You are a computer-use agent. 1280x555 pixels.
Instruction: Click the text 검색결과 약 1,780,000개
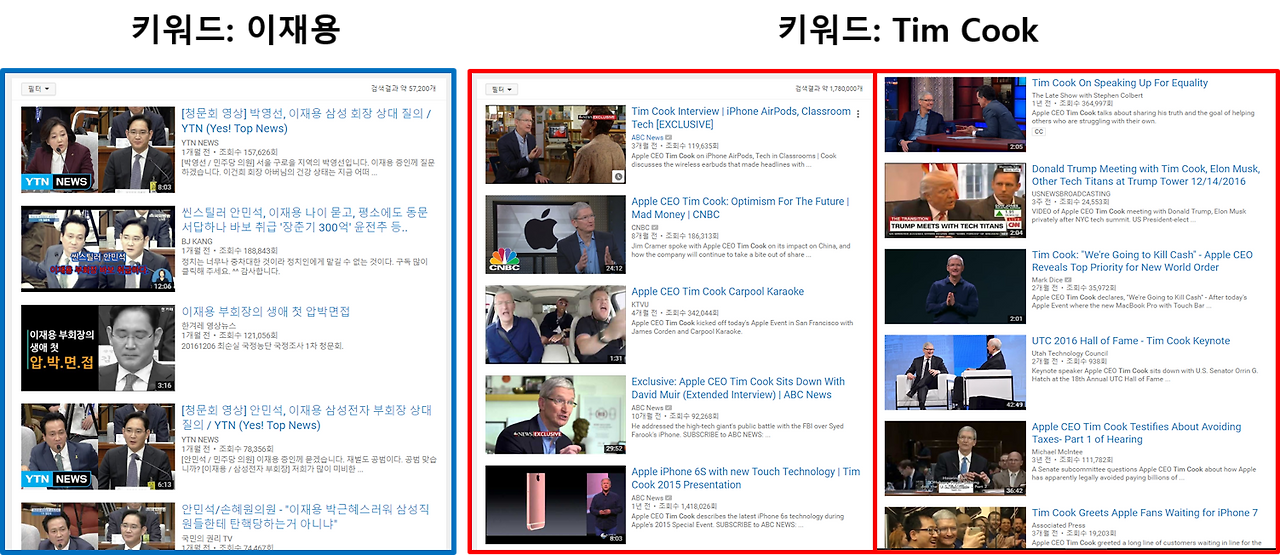(x=828, y=89)
